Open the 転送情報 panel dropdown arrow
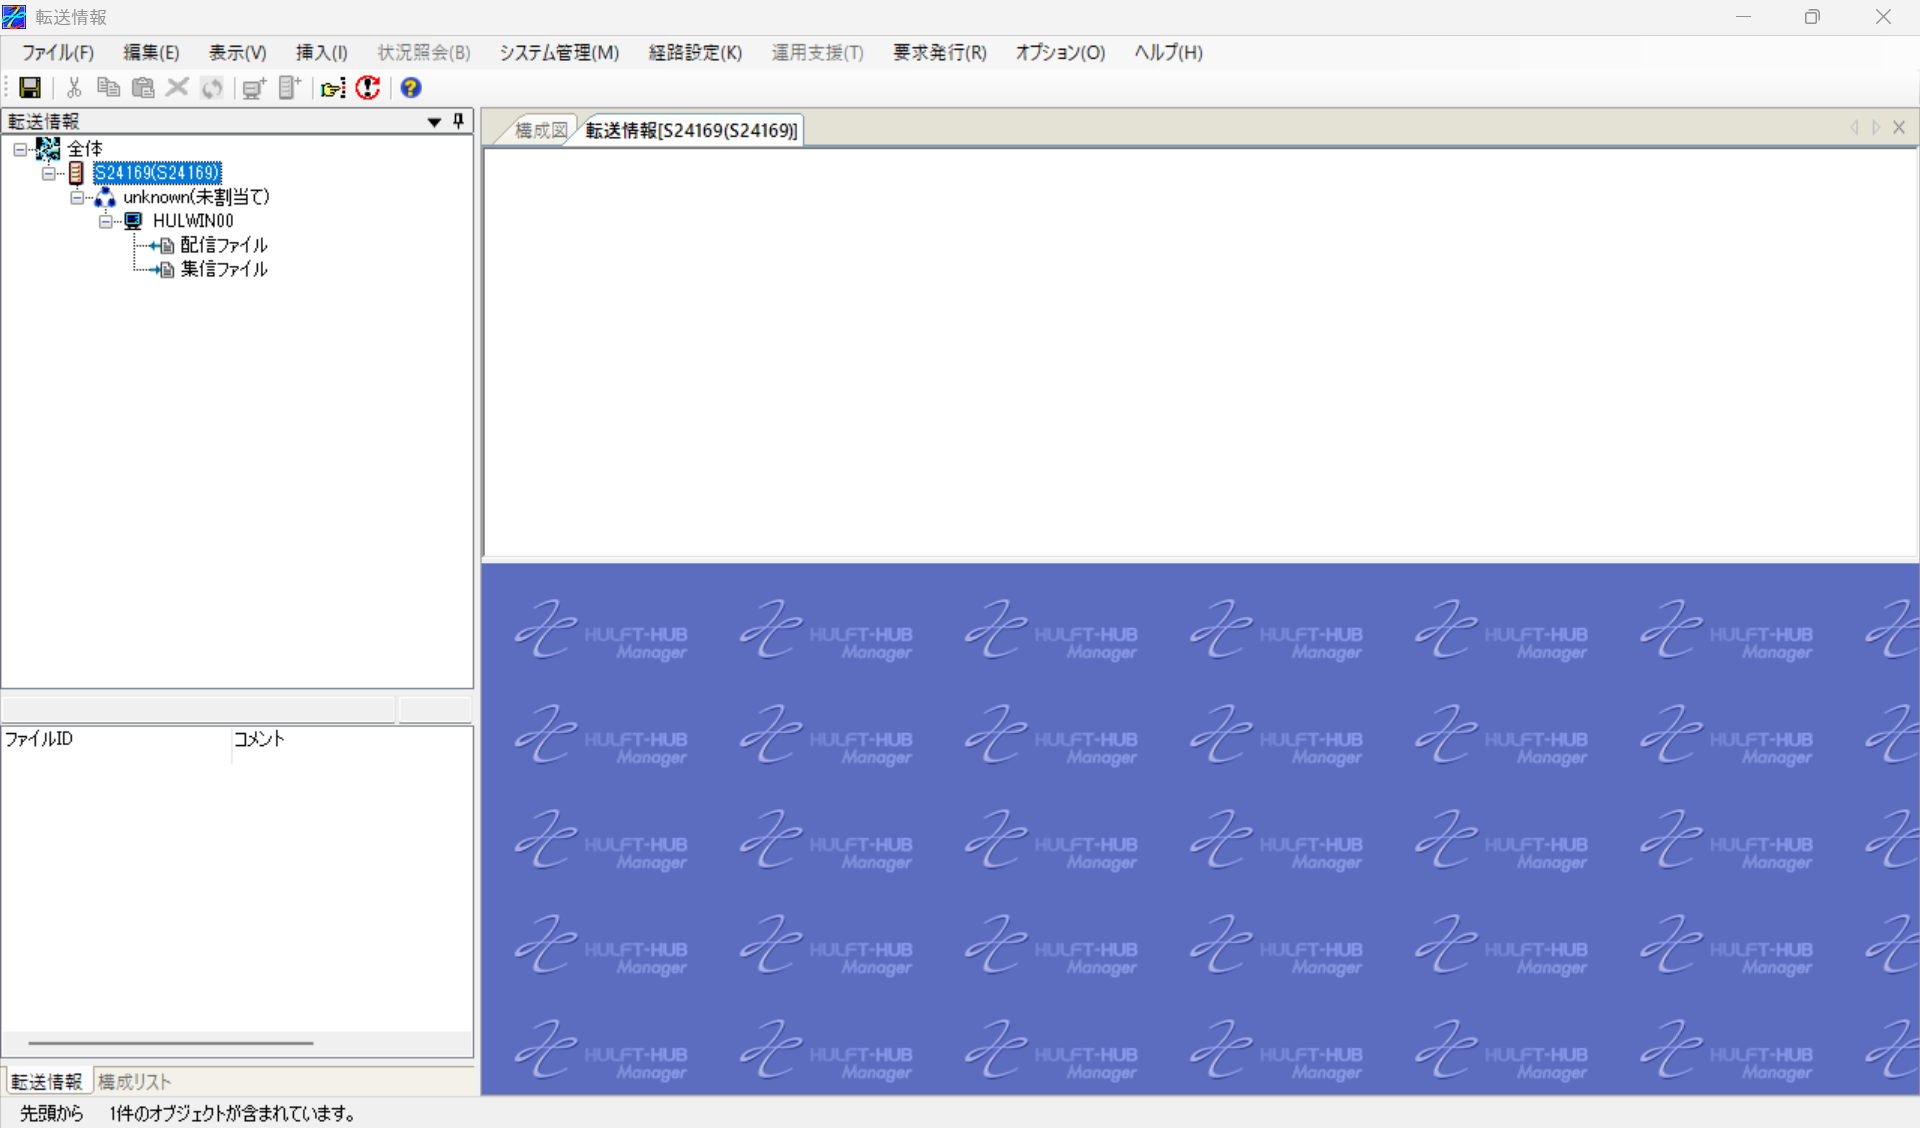The height and width of the screenshot is (1128, 1920). coord(434,122)
